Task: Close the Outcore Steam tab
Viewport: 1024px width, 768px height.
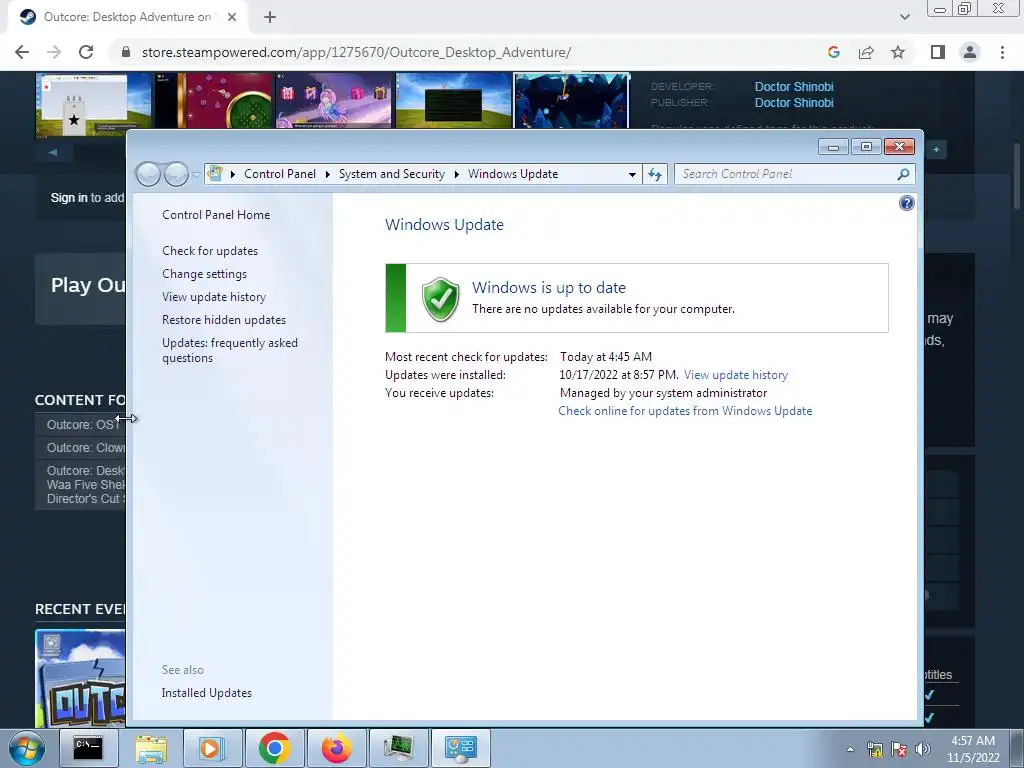Action: click(x=232, y=17)
